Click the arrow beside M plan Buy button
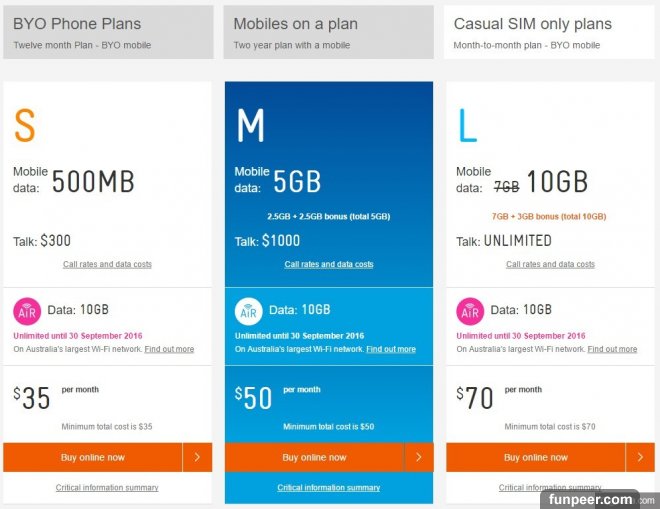Image resolution: width=660 pixels, height=509 pixels. point(418,457)
